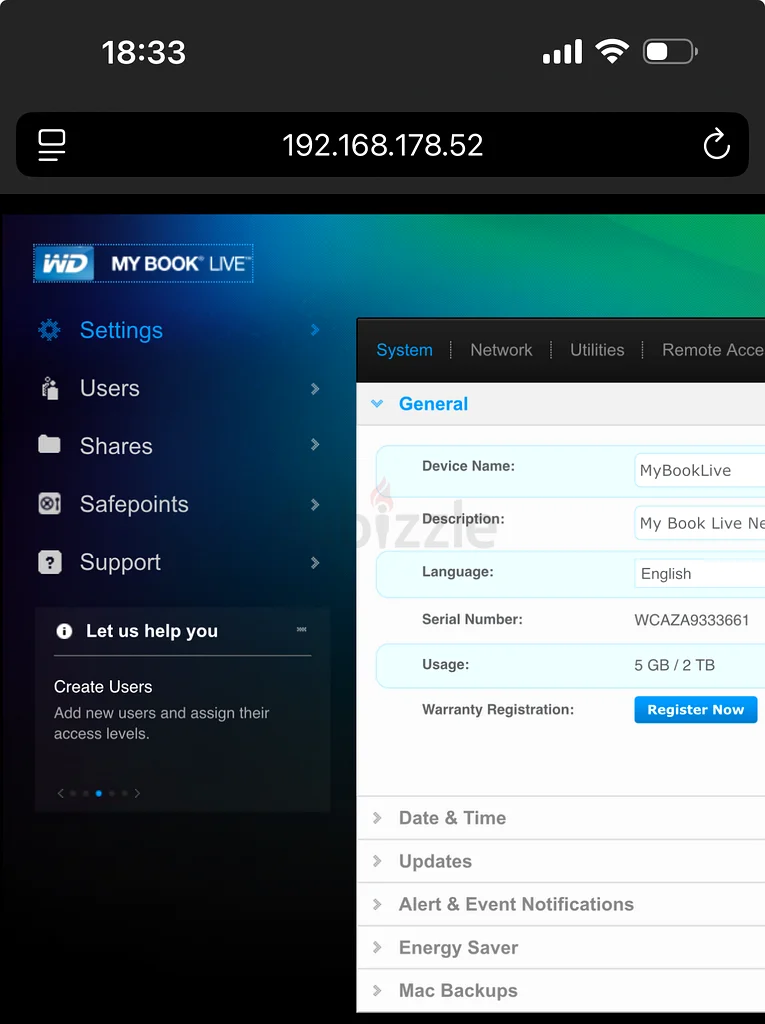Click the arrow next to Settings

[x=315, y=330]
